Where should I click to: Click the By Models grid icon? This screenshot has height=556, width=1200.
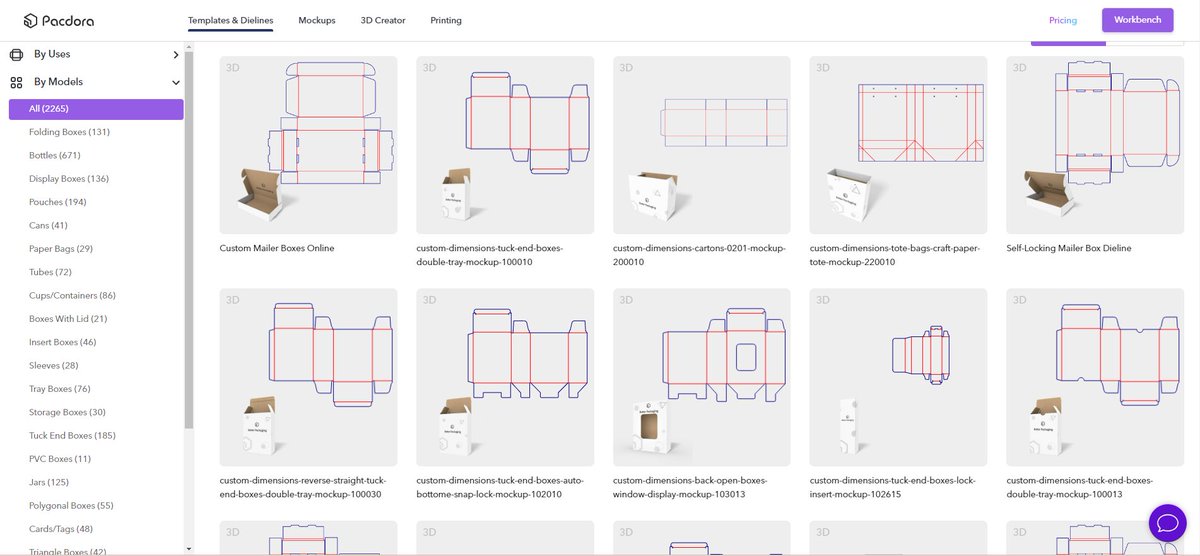pos(16,82)
